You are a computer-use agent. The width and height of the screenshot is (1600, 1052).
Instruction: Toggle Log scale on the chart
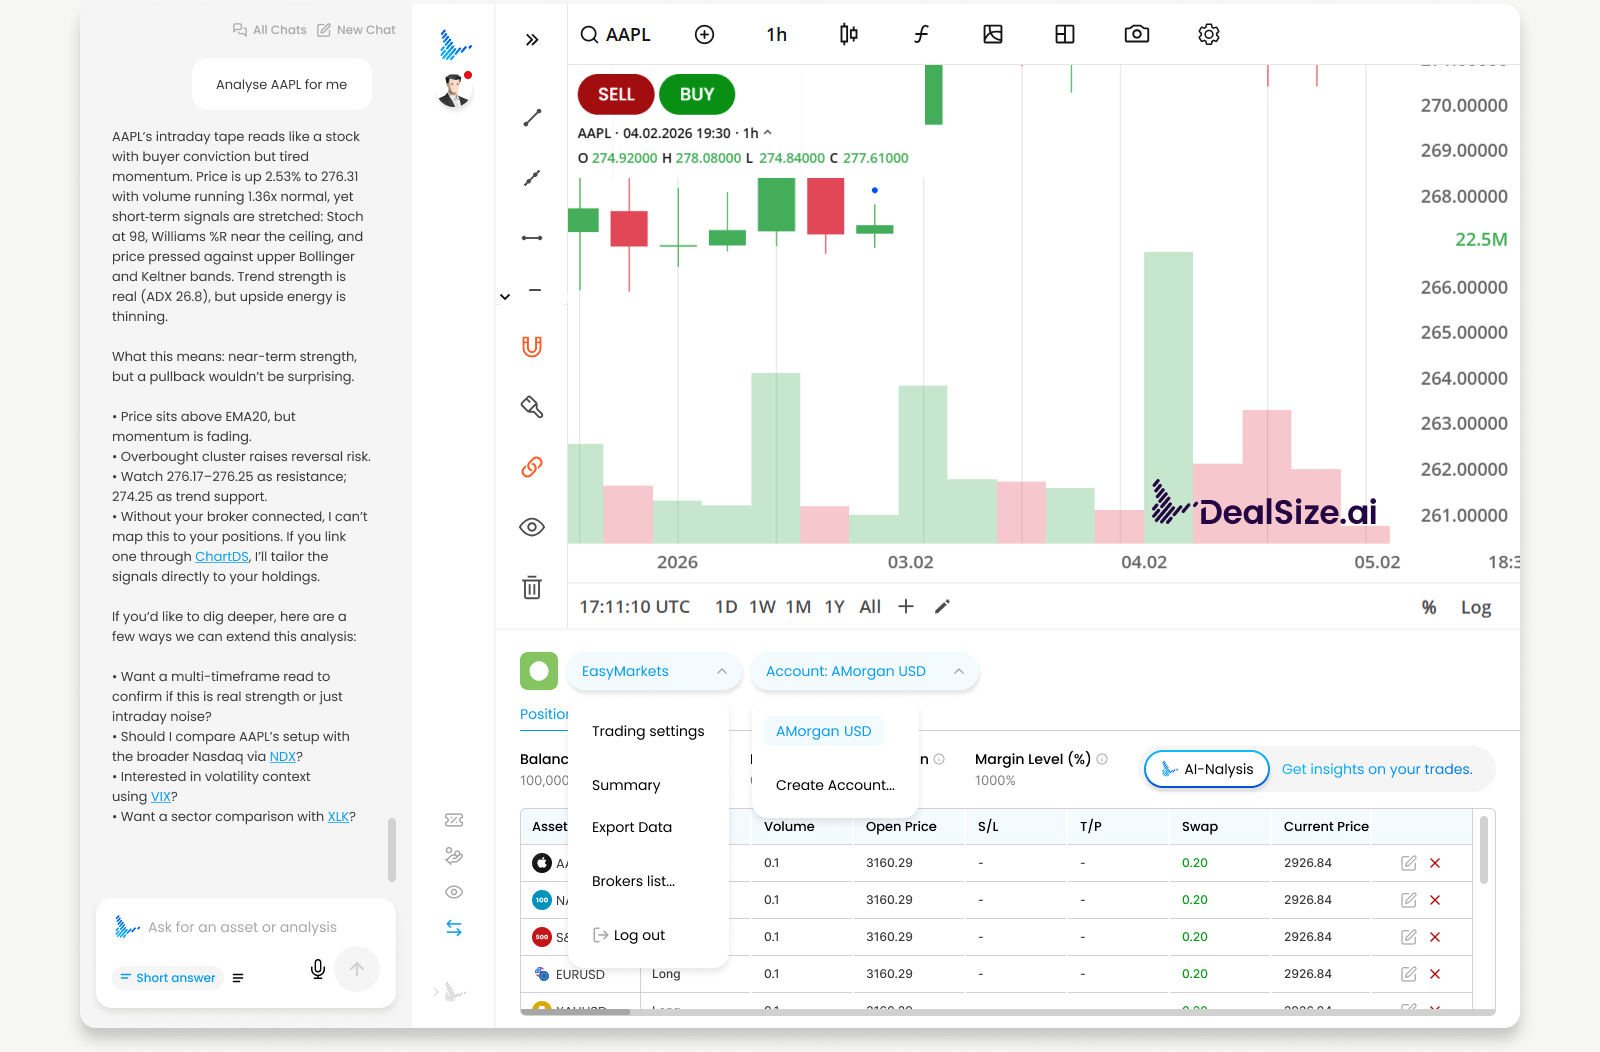1476,607
